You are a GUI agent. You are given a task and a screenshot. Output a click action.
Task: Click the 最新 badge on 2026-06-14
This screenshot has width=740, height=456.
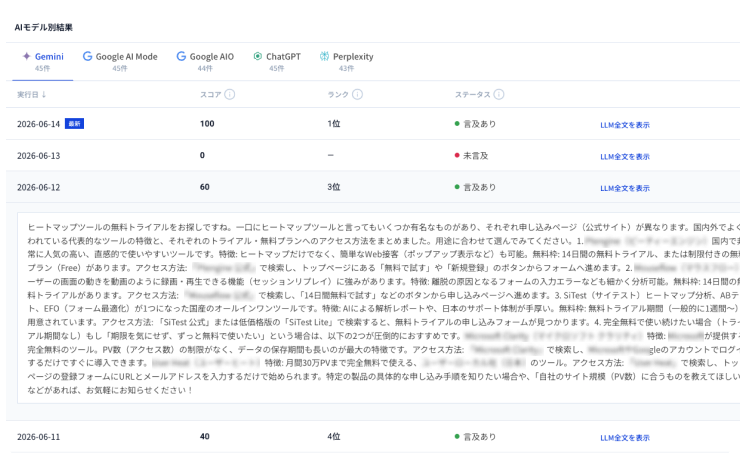pyautogui.click(x=74, y=124)
